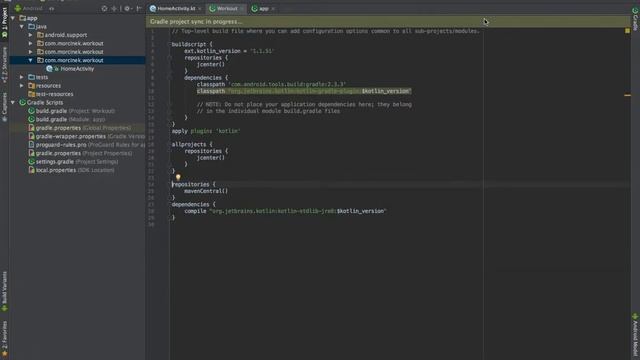Image resolution: width=640 pixels, height=360 pixels.
Task: Switch to the Workout editor tab
Action: tap(227, 9)
